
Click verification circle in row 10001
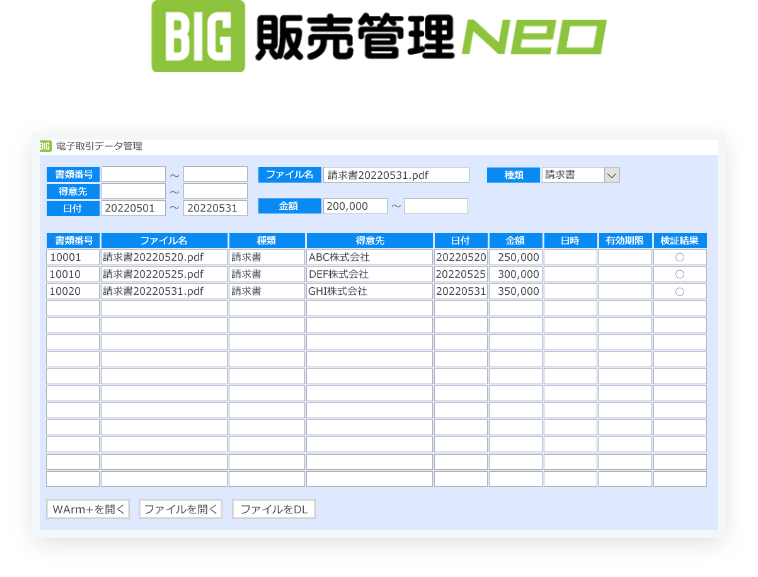pyautogui.click(x=680, y=258)
